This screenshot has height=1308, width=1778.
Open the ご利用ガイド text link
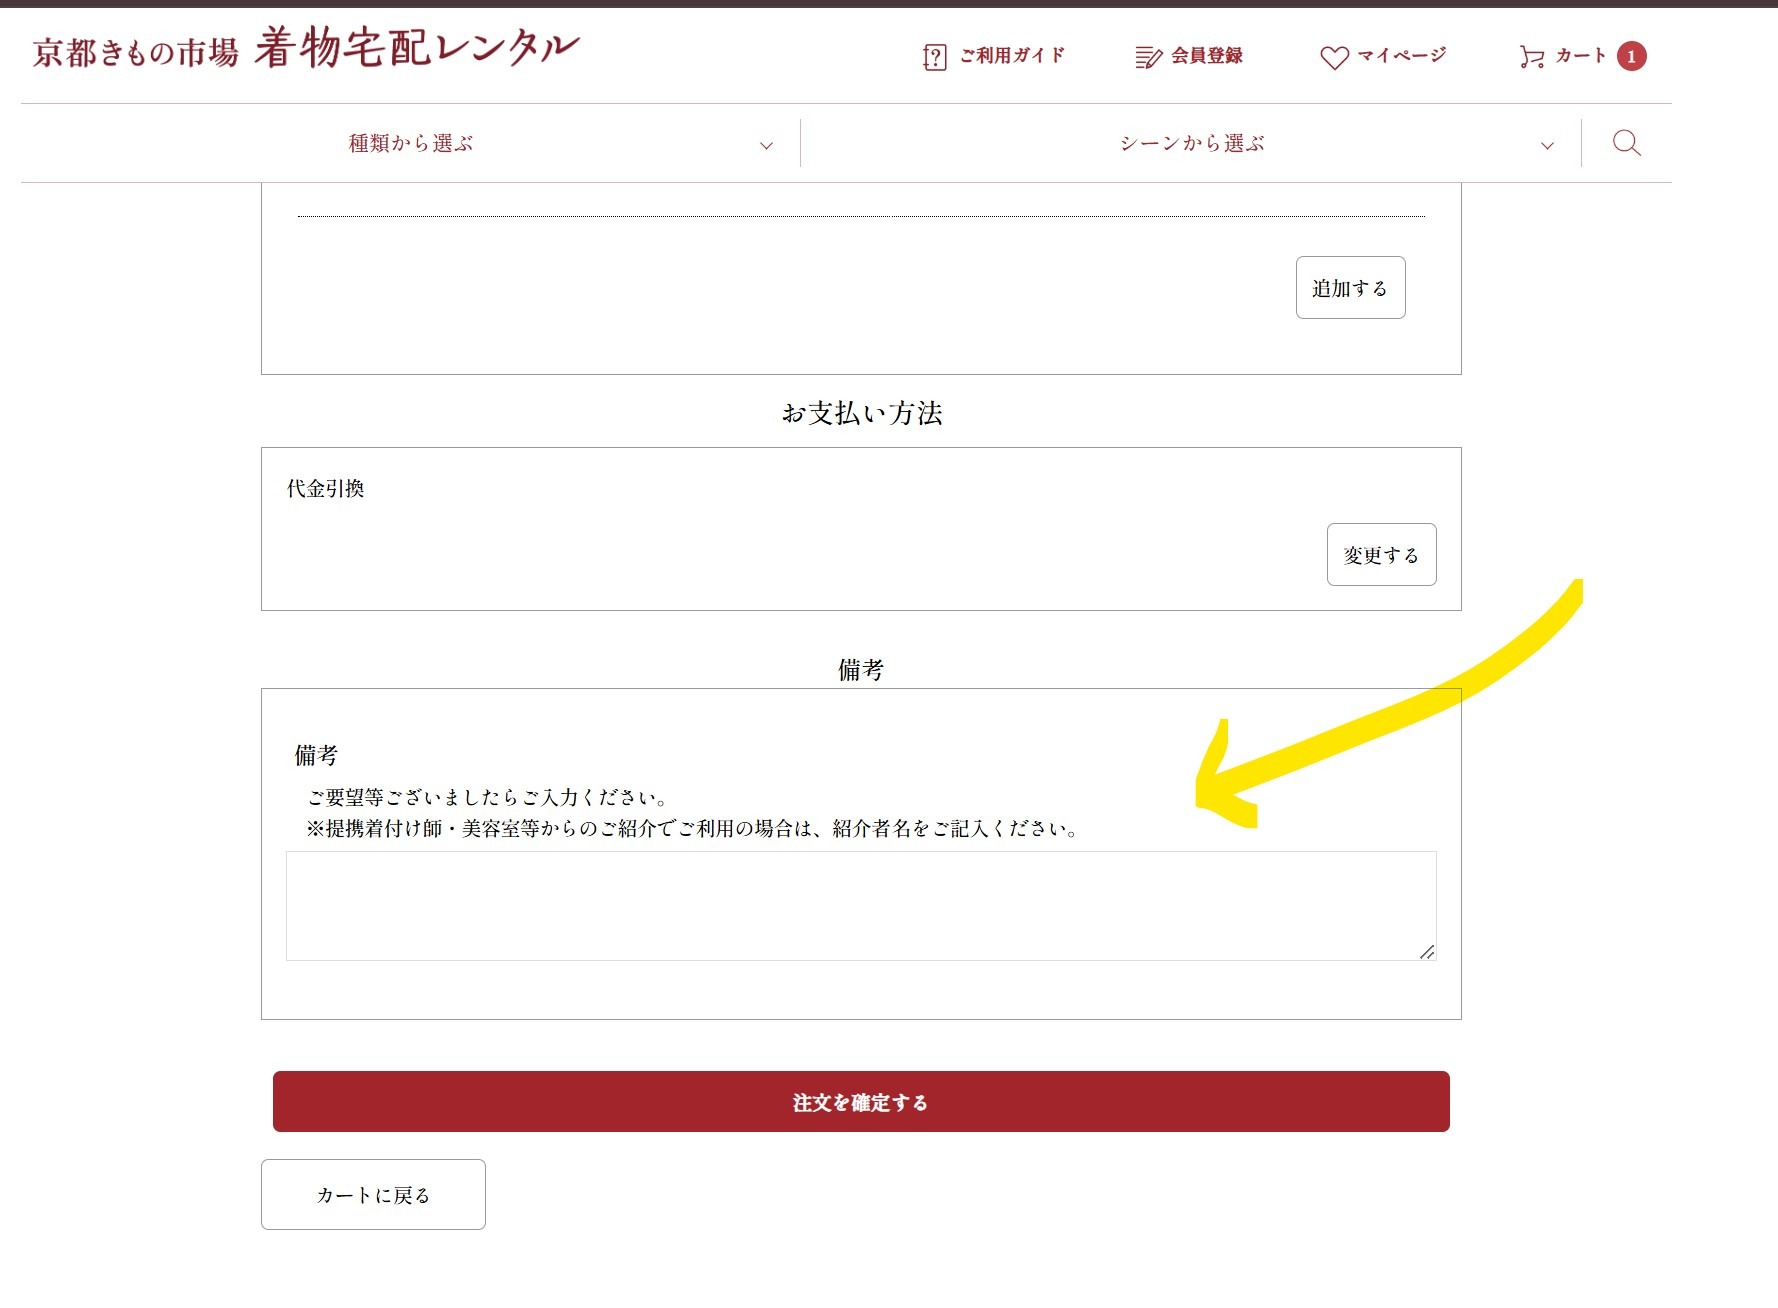click(1012, 56)
